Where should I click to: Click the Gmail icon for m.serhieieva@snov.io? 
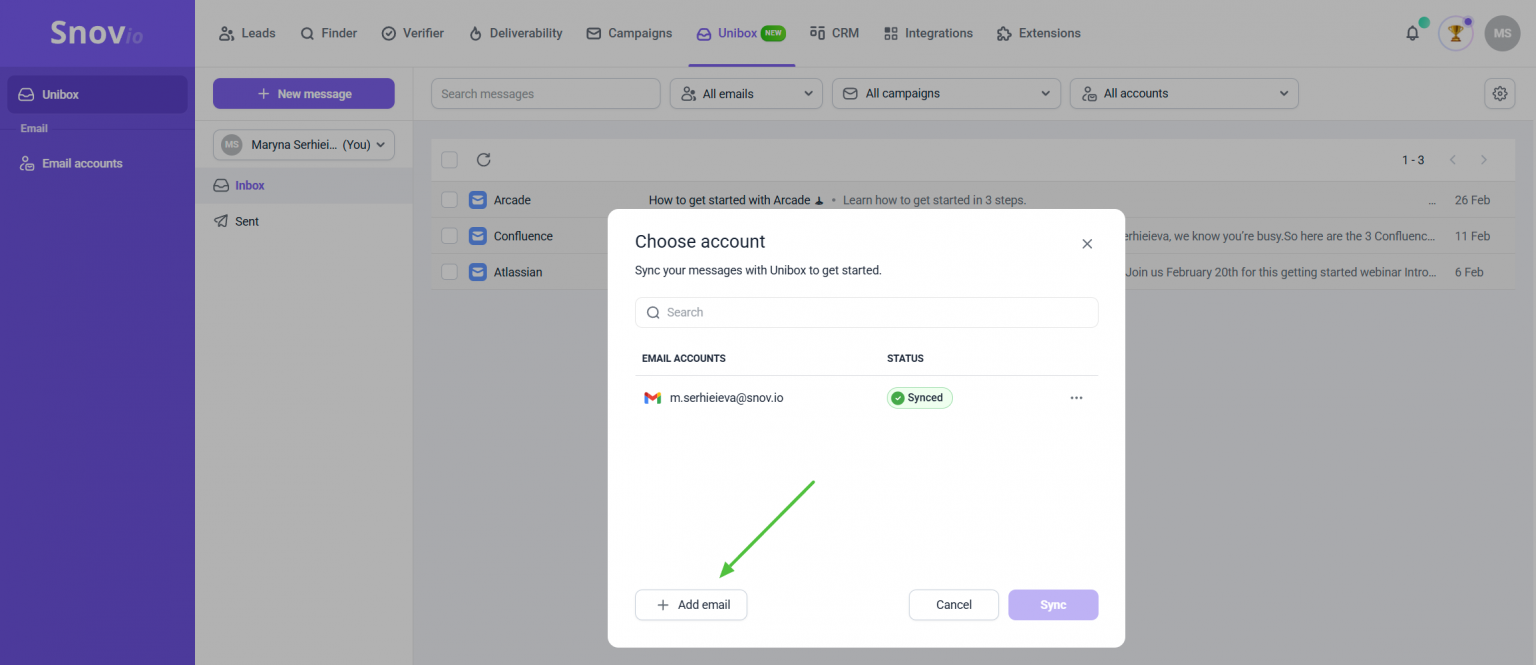pyautogui.click(x=652, y=398)
